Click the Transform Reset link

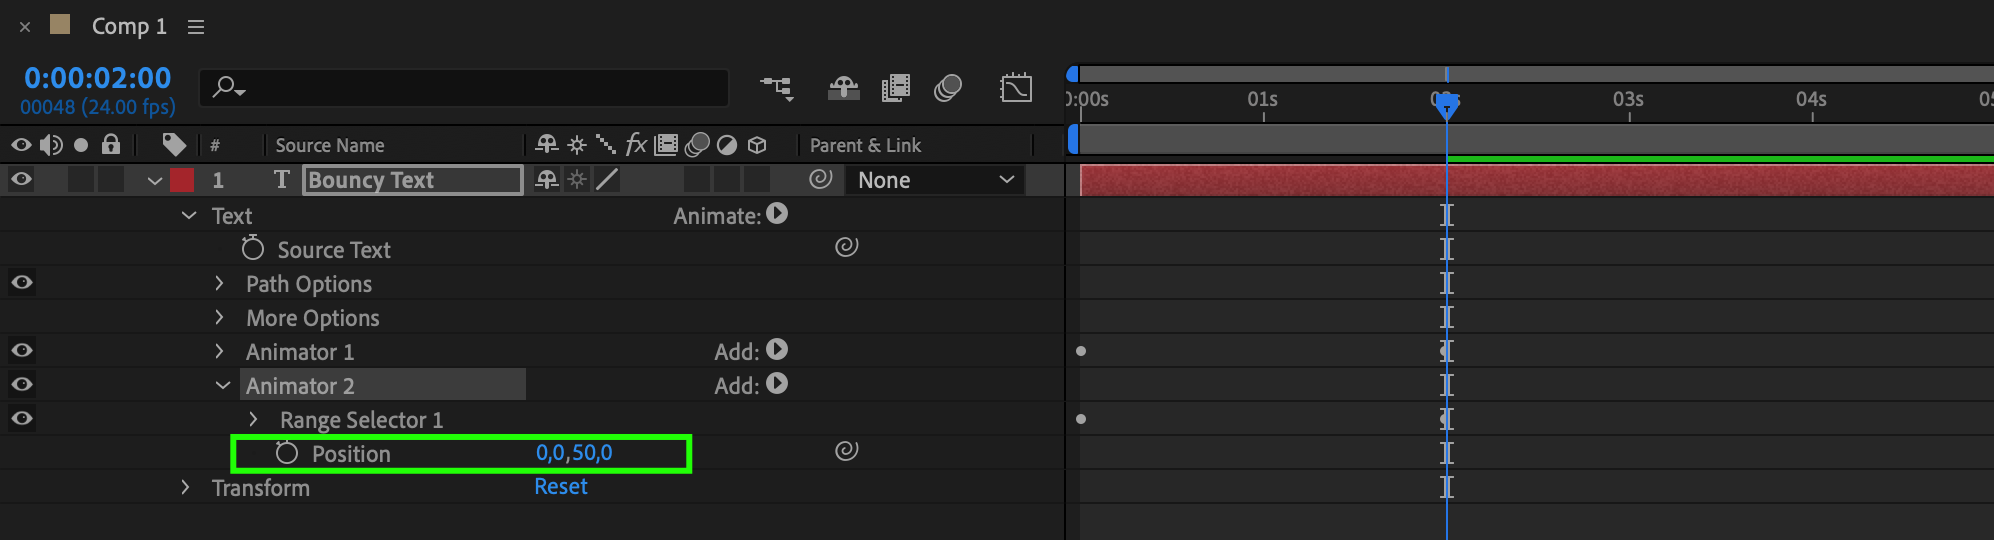(x=560, y=487)
